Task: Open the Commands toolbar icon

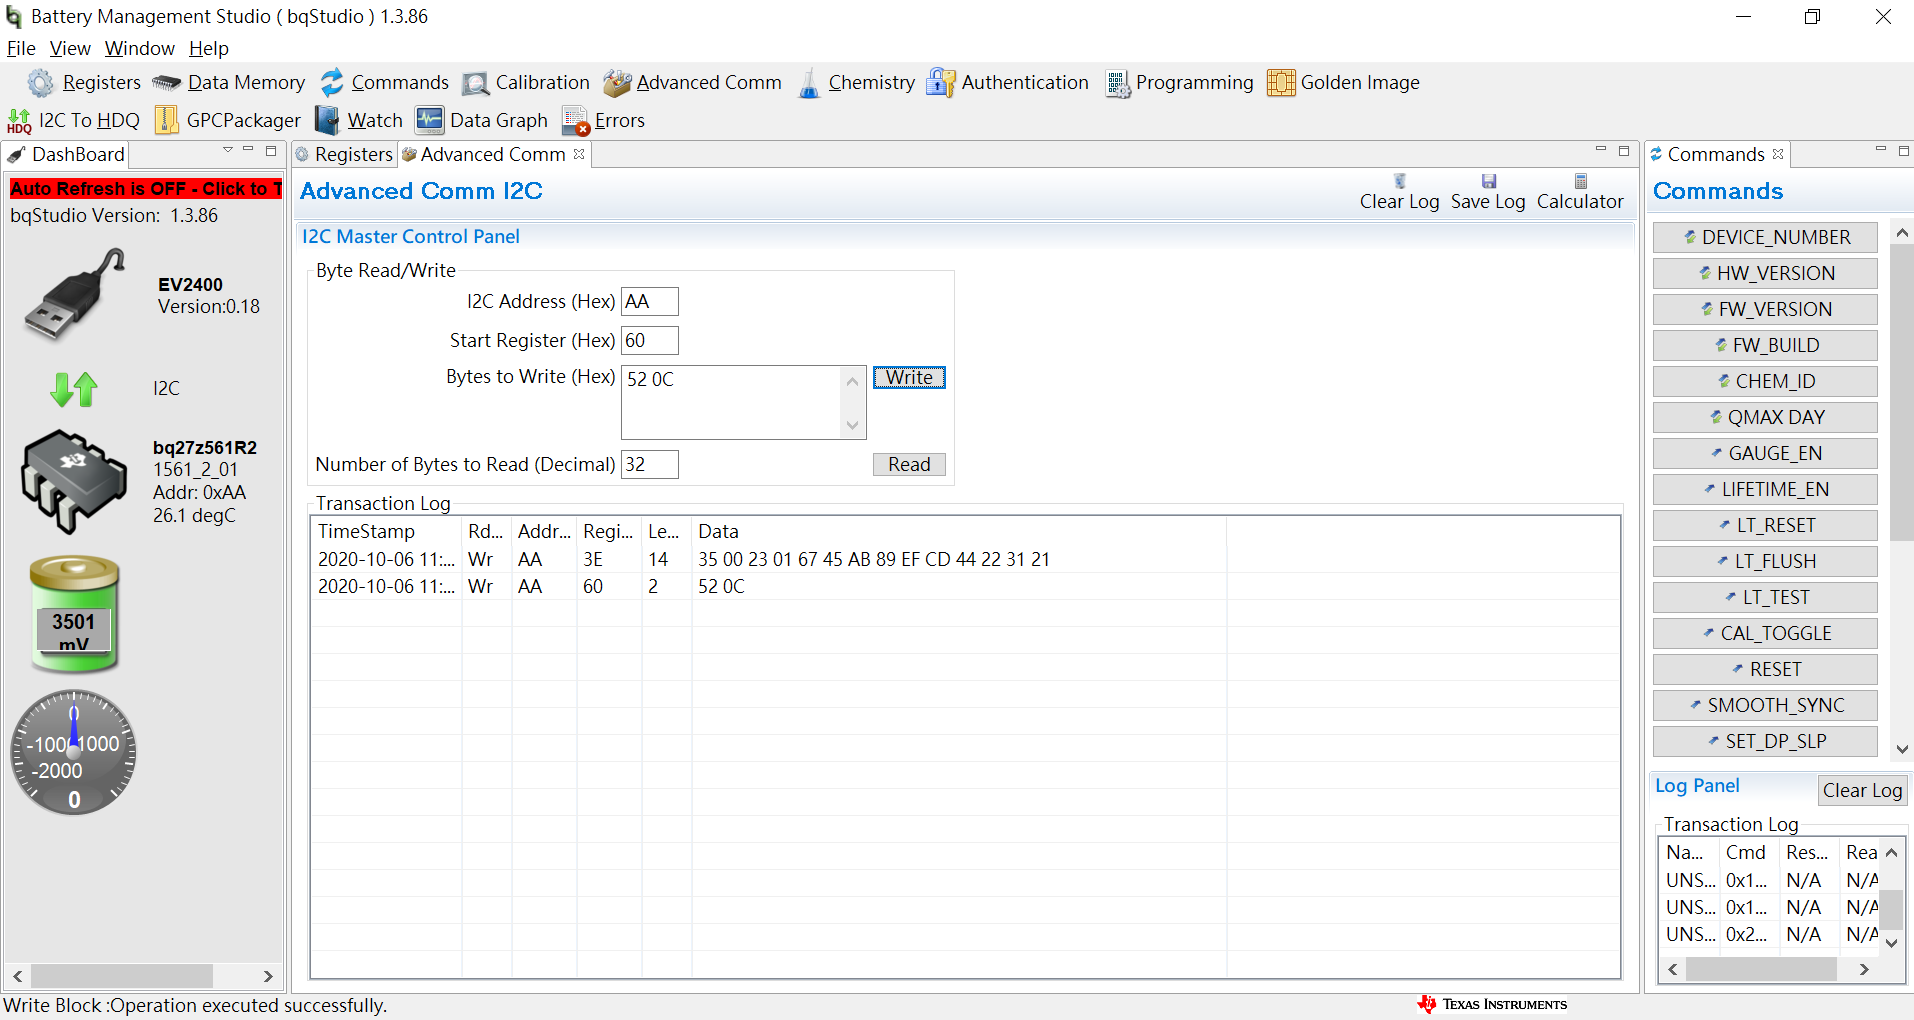Action: click(x=332, y=83)
